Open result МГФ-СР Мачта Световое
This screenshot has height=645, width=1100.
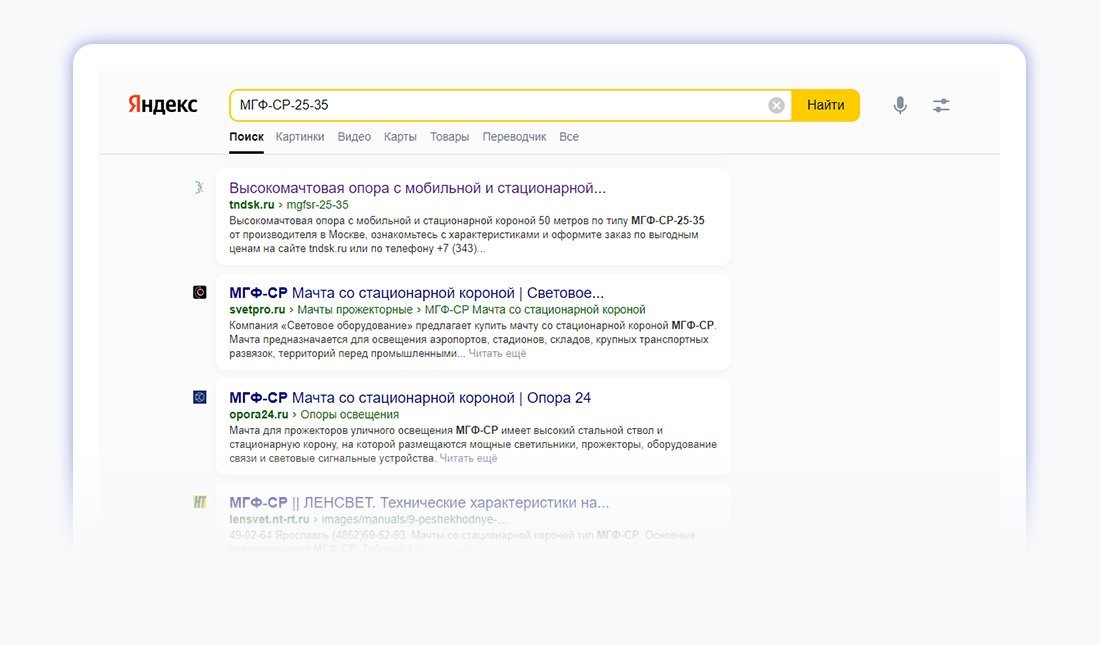coord(417,293)
